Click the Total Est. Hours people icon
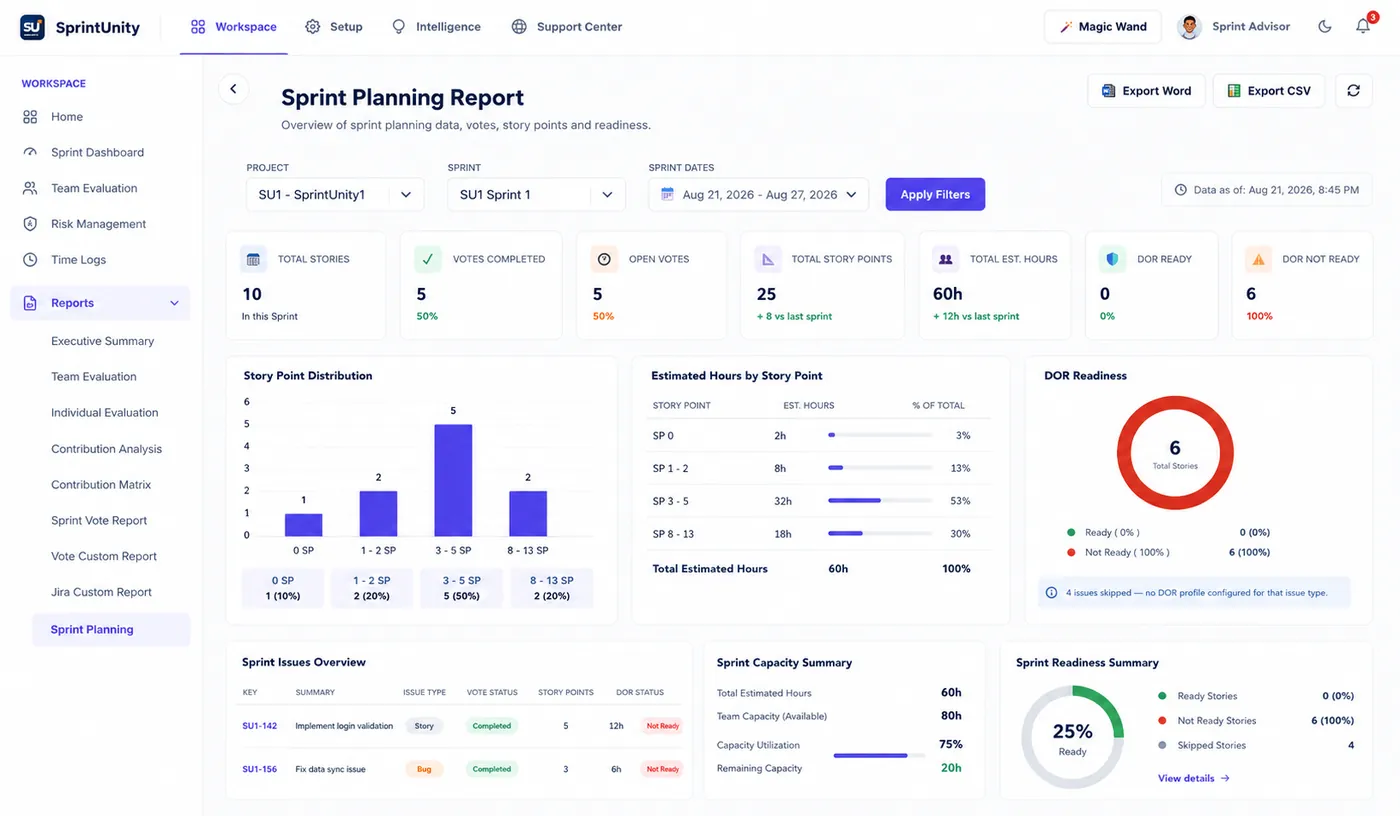The height and width of the screenshot is (816, 1400). click(945, 259)
